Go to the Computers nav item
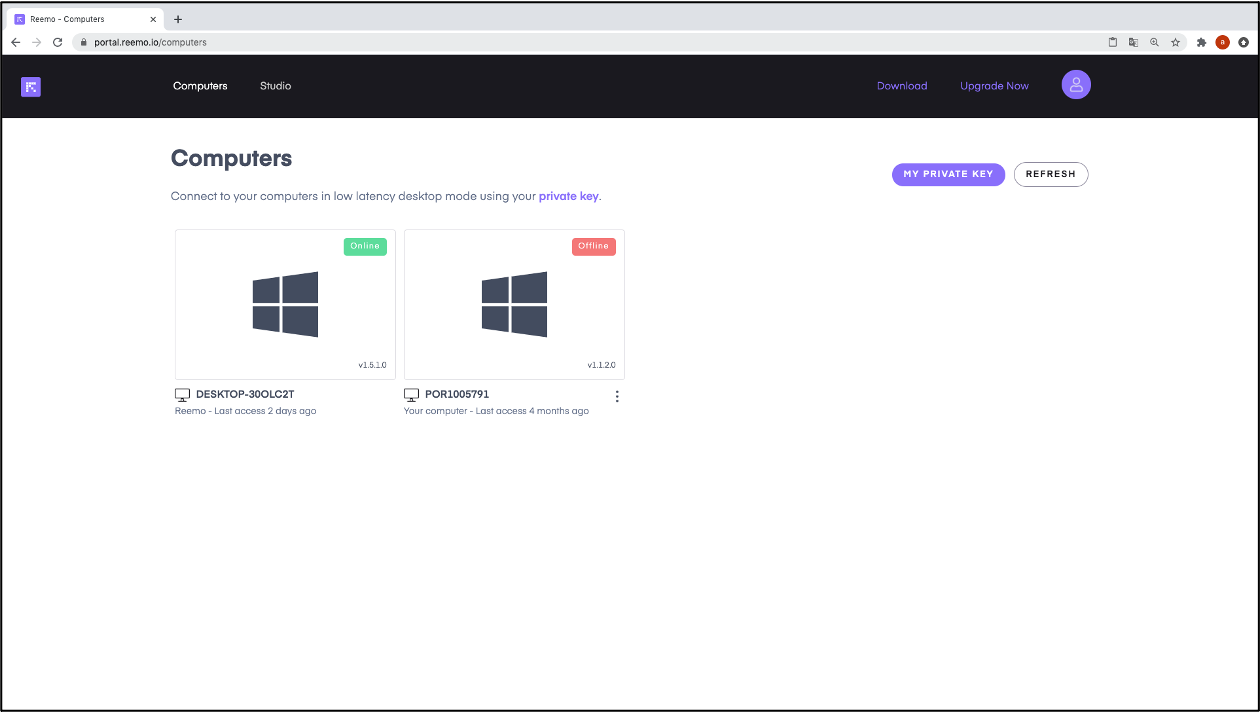The width and height of the screenshot is (1260, 712). (x=200, y=86)
